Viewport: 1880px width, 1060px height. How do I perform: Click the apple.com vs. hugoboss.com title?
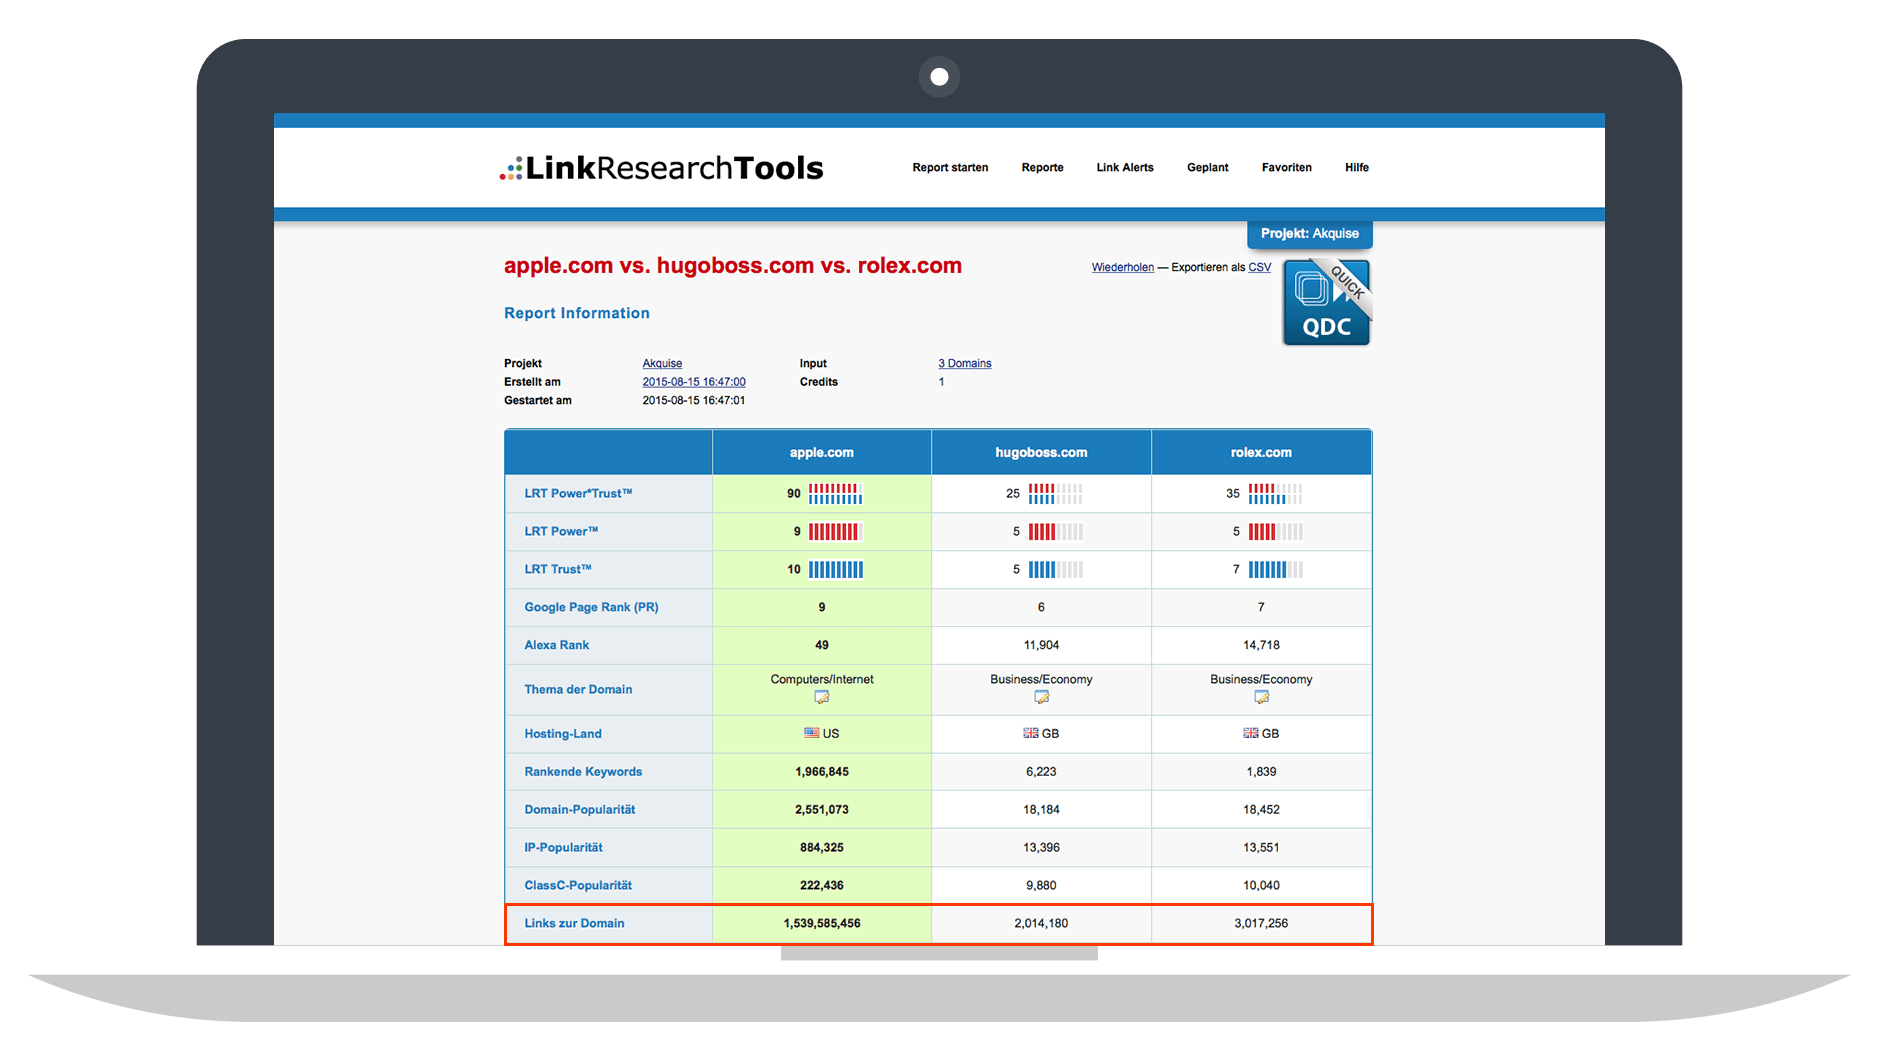[733, 266]
